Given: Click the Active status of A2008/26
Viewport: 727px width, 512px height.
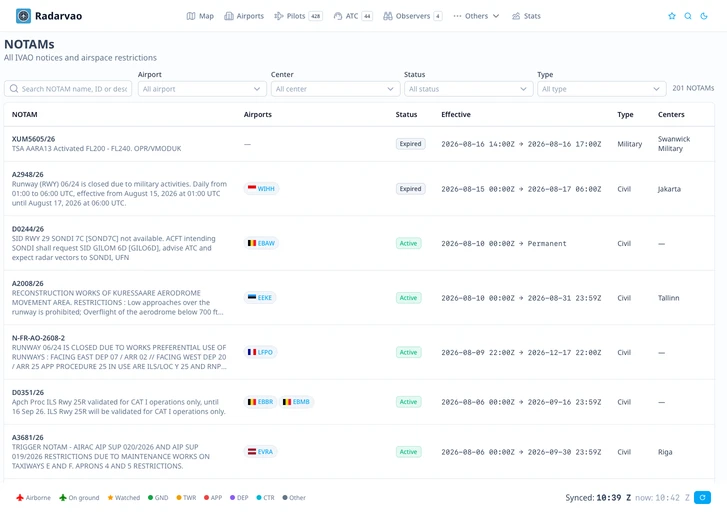Looking at the screenshot, I should [x=408, y=298].
